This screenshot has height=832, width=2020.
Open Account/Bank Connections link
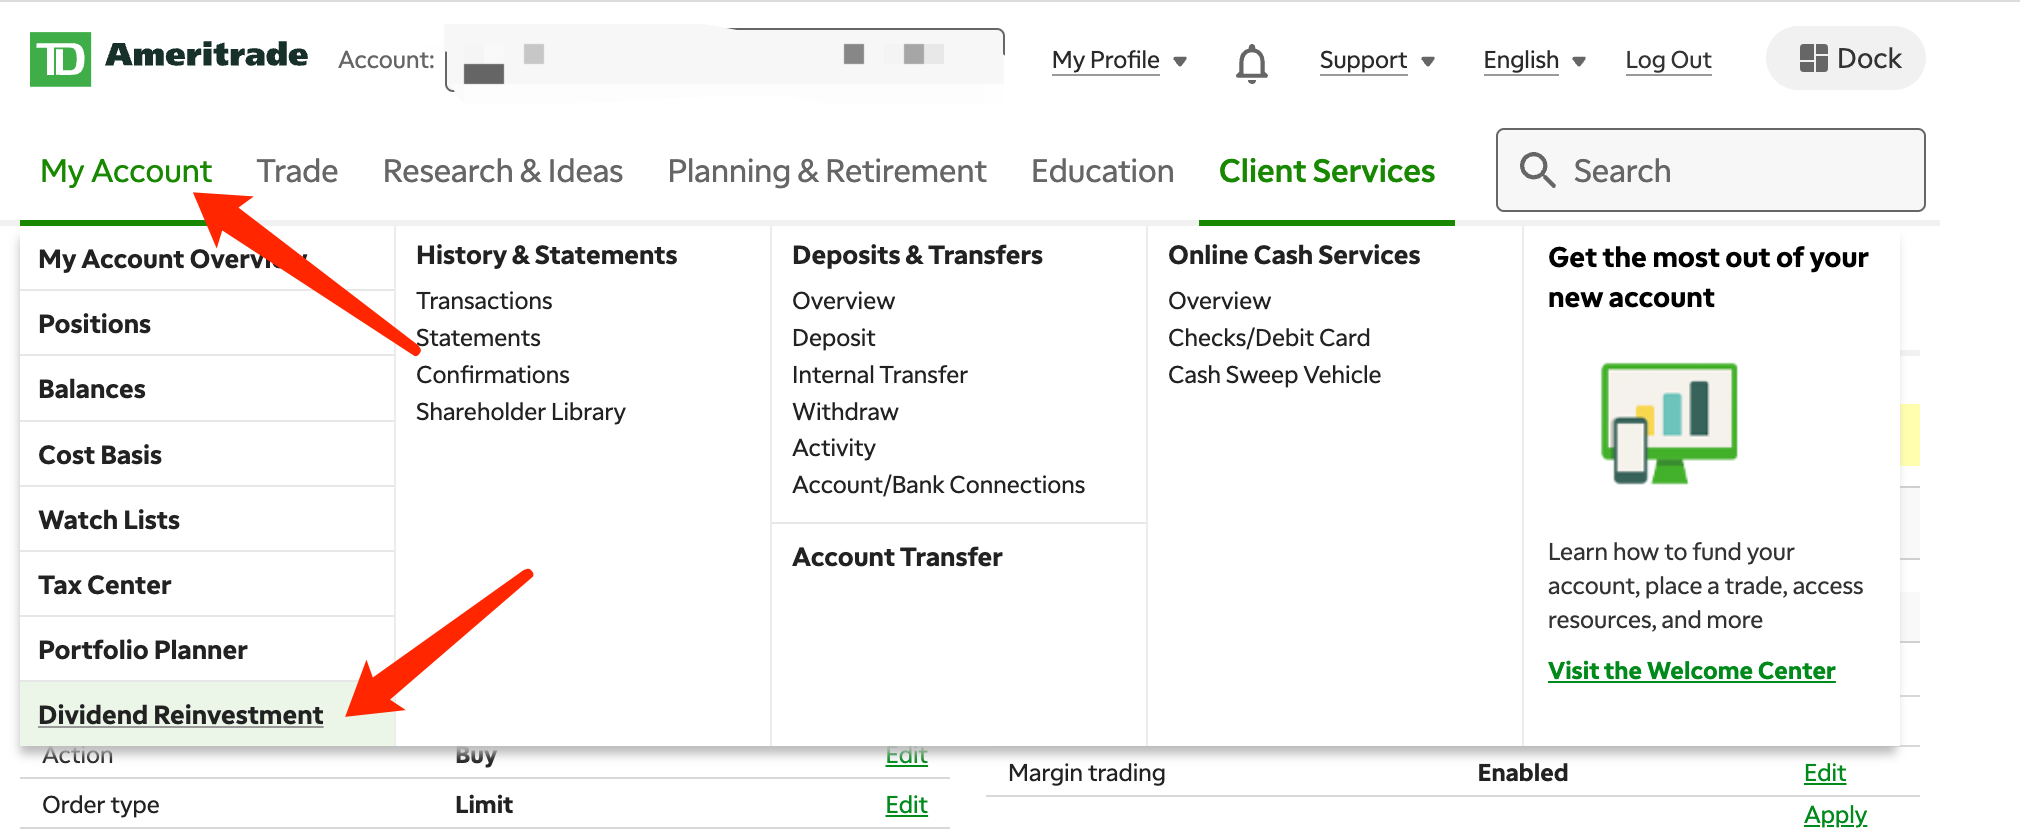pos(938,485)
